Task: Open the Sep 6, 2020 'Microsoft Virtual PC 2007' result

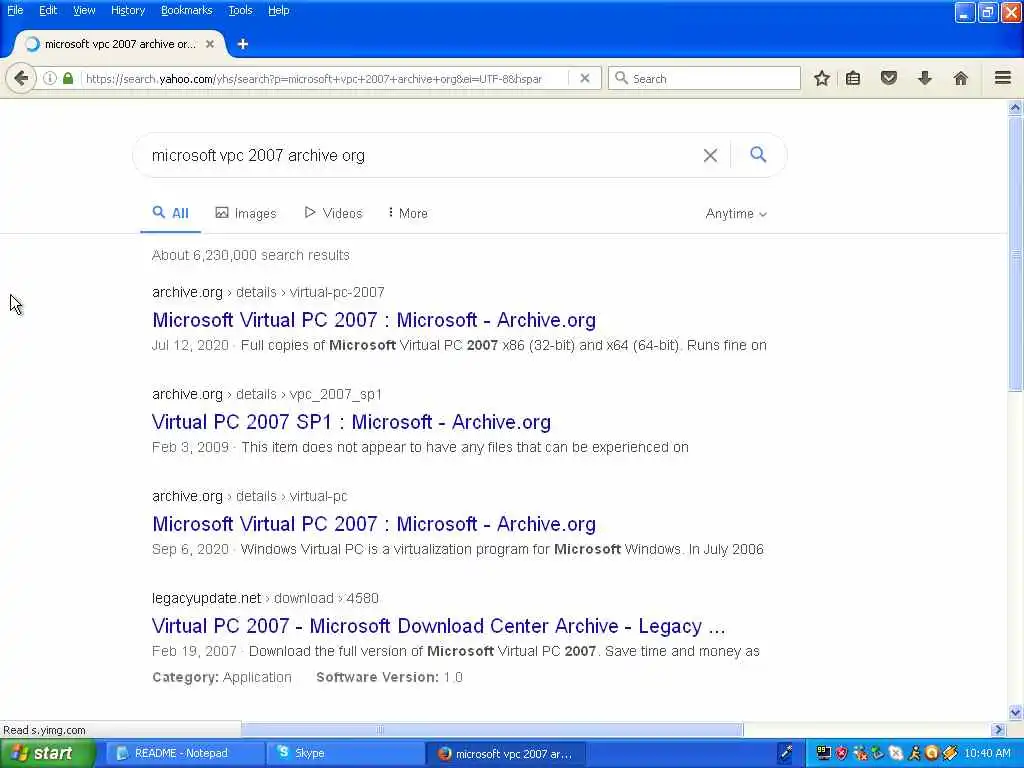Action: pyautogui.click(x=374, y=524)
